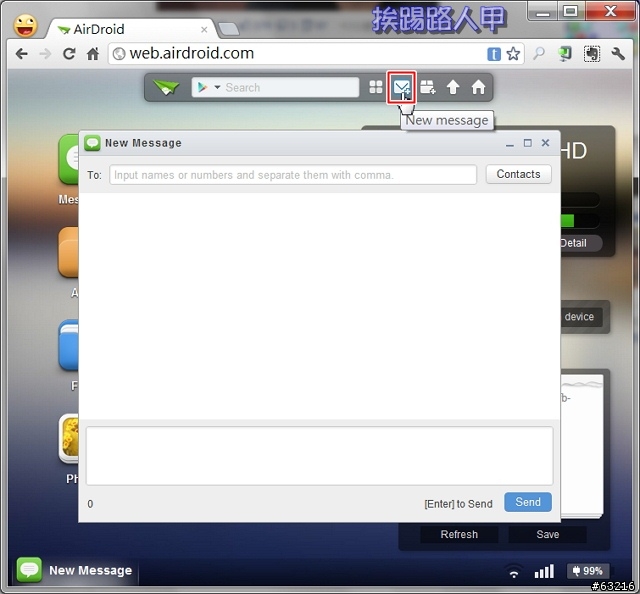Screen dimensions: 640x594
Task: Click the Refresh button in clipboard panel
Action: point(459,534)
